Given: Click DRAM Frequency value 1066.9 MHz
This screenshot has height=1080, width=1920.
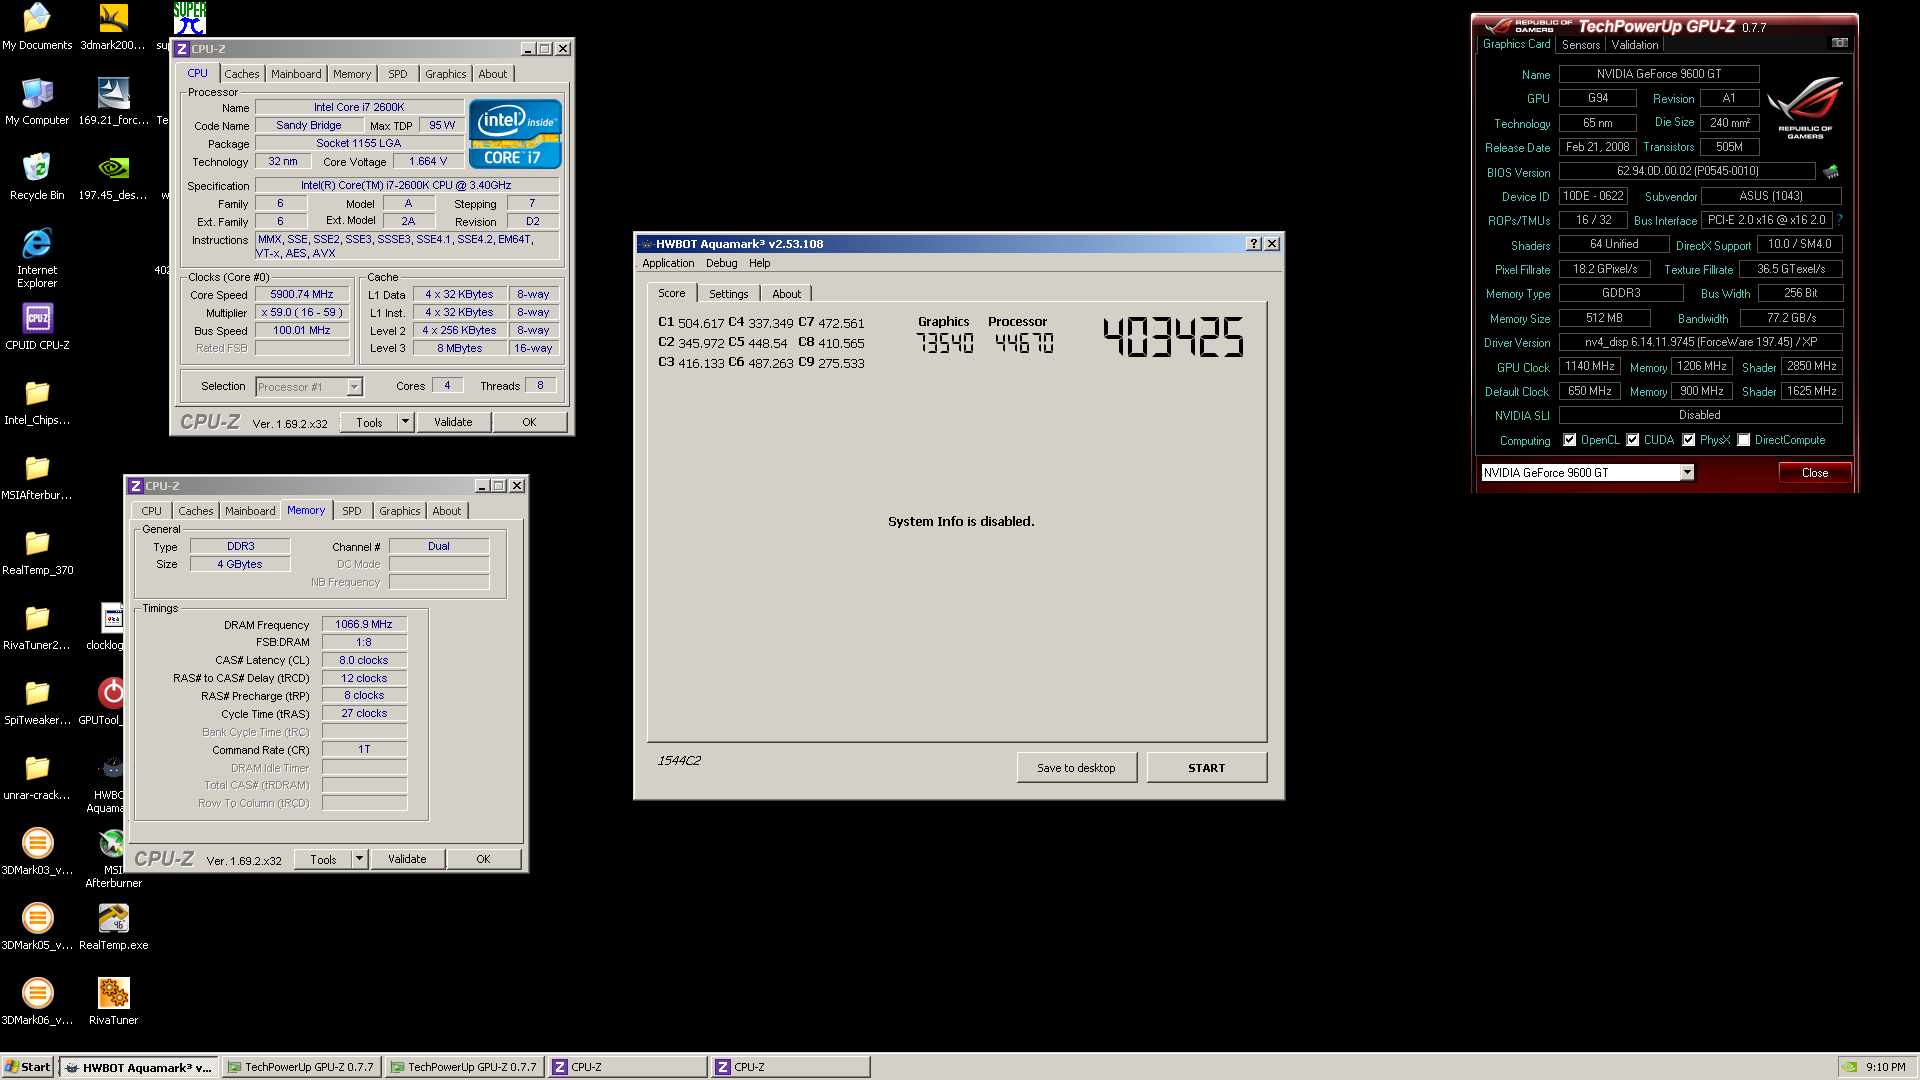Looking at the screenshot, I should click(364, 624).
